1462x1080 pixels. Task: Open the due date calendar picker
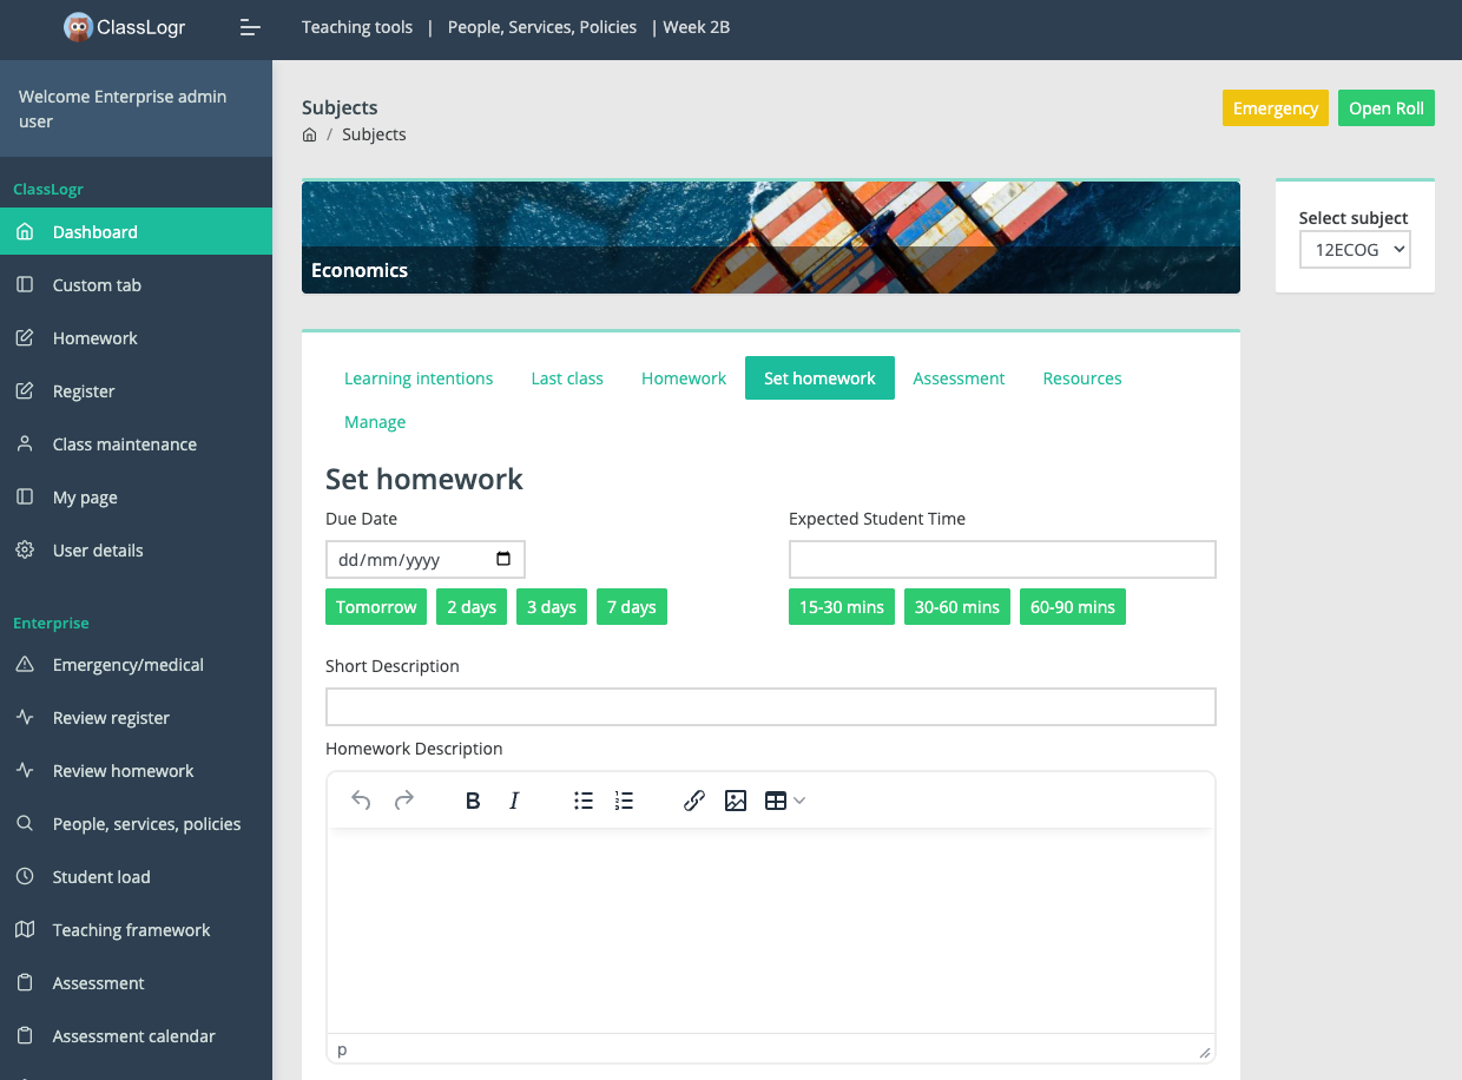click(503, 559)
